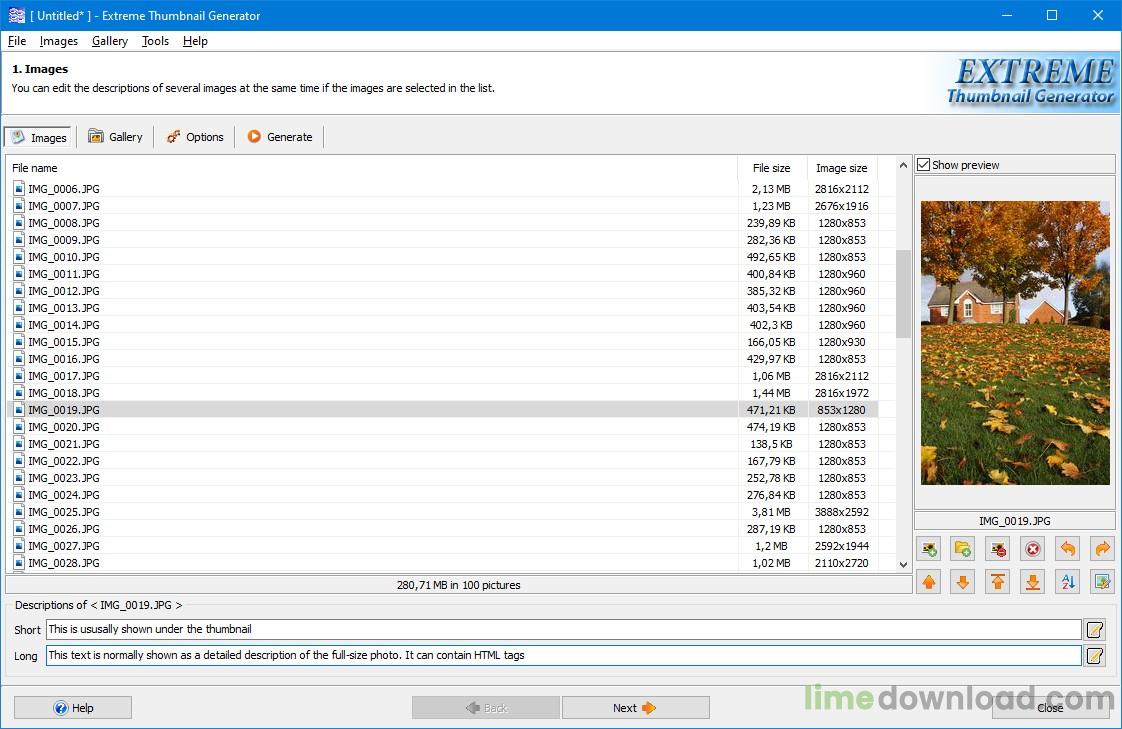Screen dimensions: 1122x729
Task: Move image to top of list
Action: [997, 582]
